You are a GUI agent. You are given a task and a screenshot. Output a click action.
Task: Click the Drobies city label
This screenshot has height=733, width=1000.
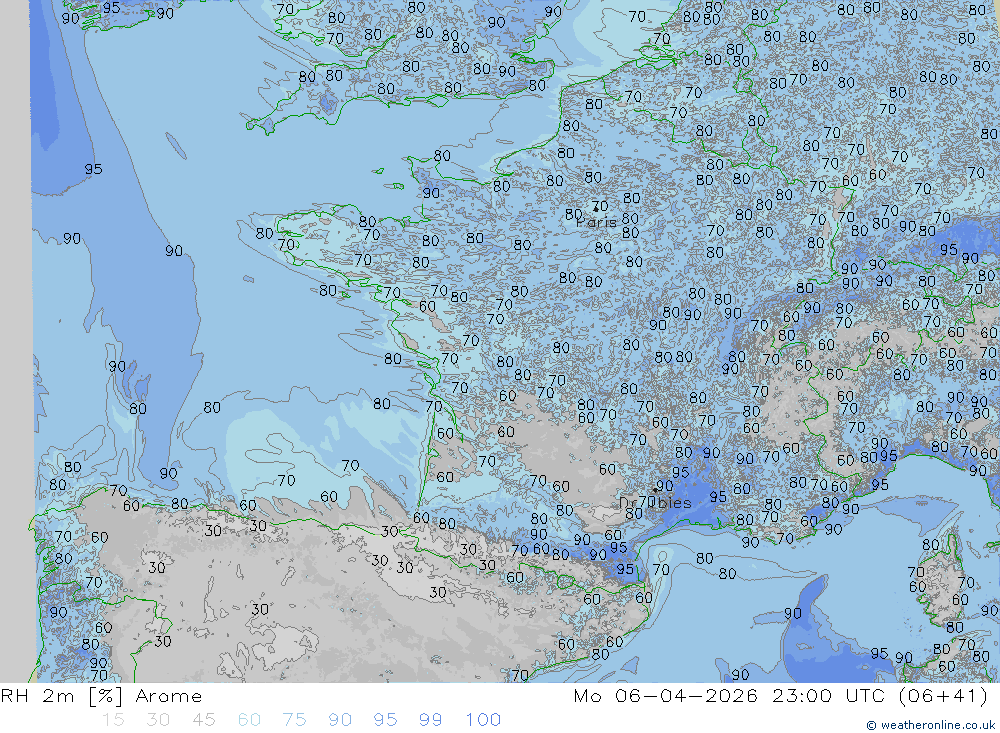(655, 502)
